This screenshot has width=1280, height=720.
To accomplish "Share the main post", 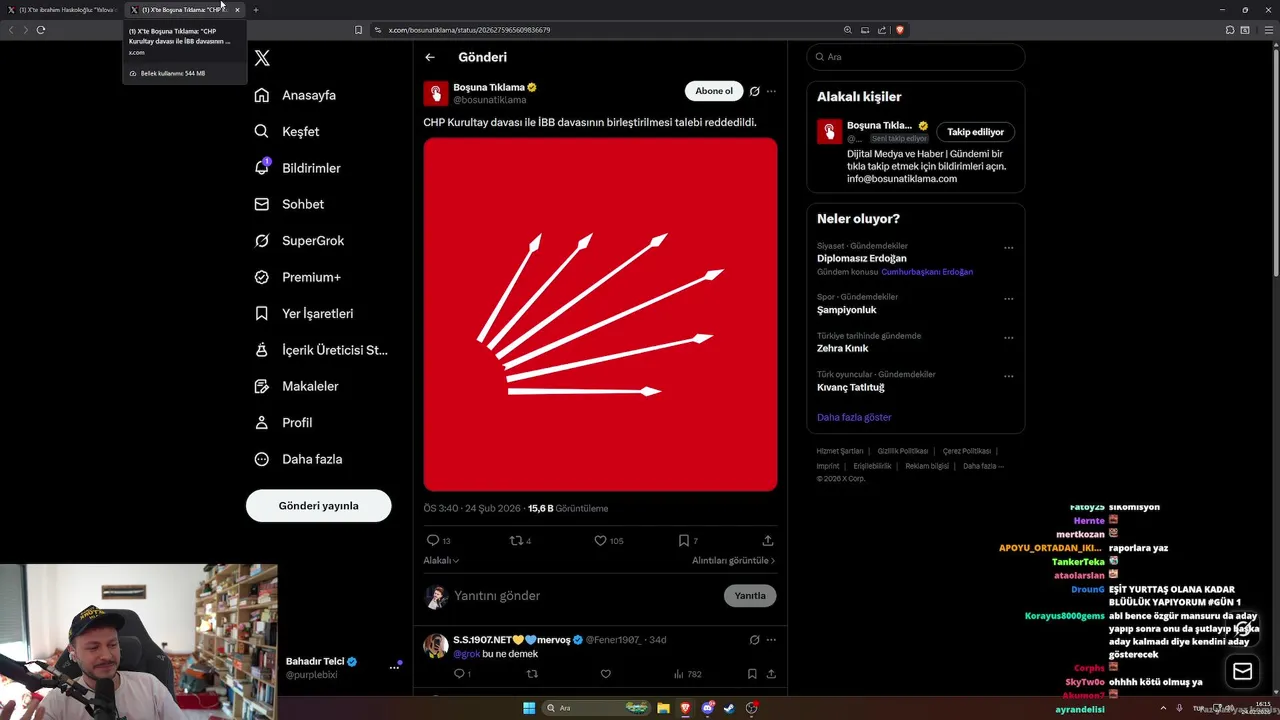I will tap(768, 540).
